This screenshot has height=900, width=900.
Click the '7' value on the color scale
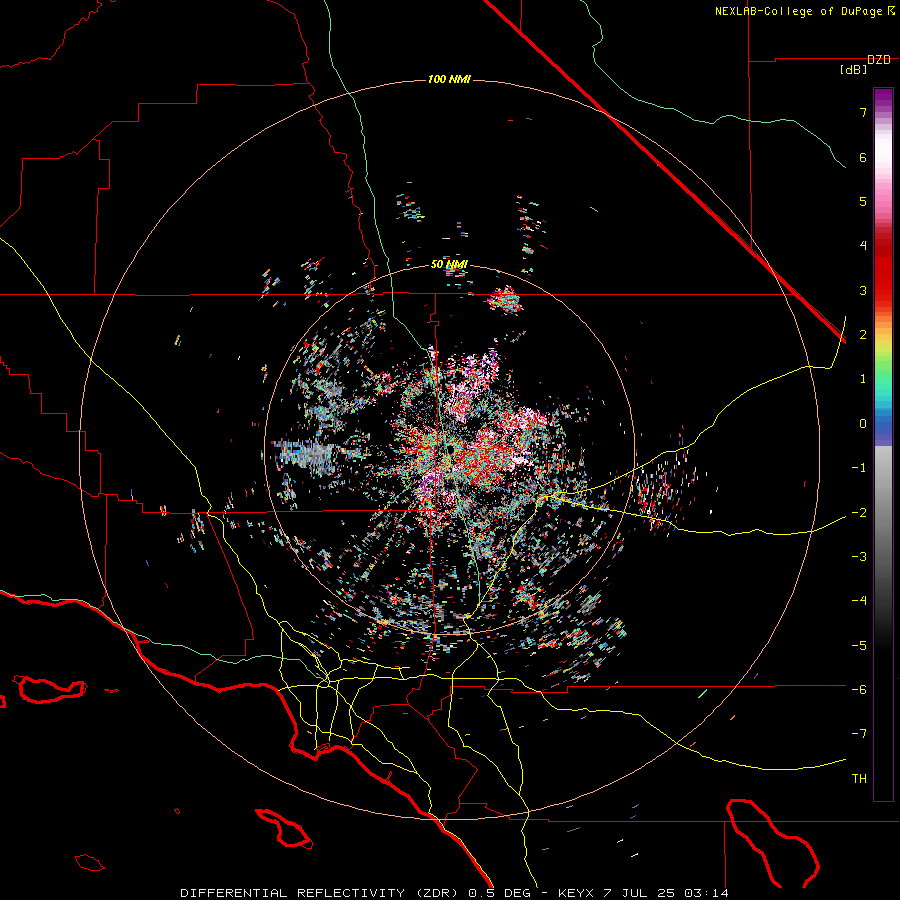coord(863,112)
